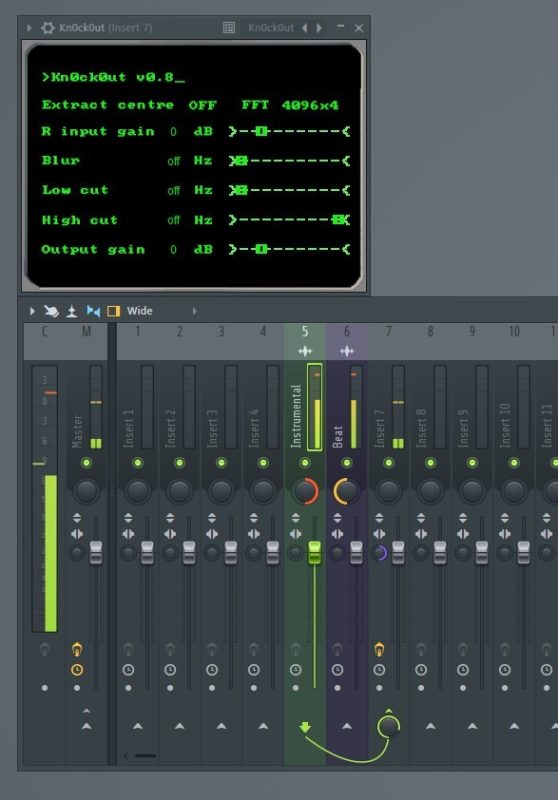Select the Beat mixer track label

pos(338,437)
